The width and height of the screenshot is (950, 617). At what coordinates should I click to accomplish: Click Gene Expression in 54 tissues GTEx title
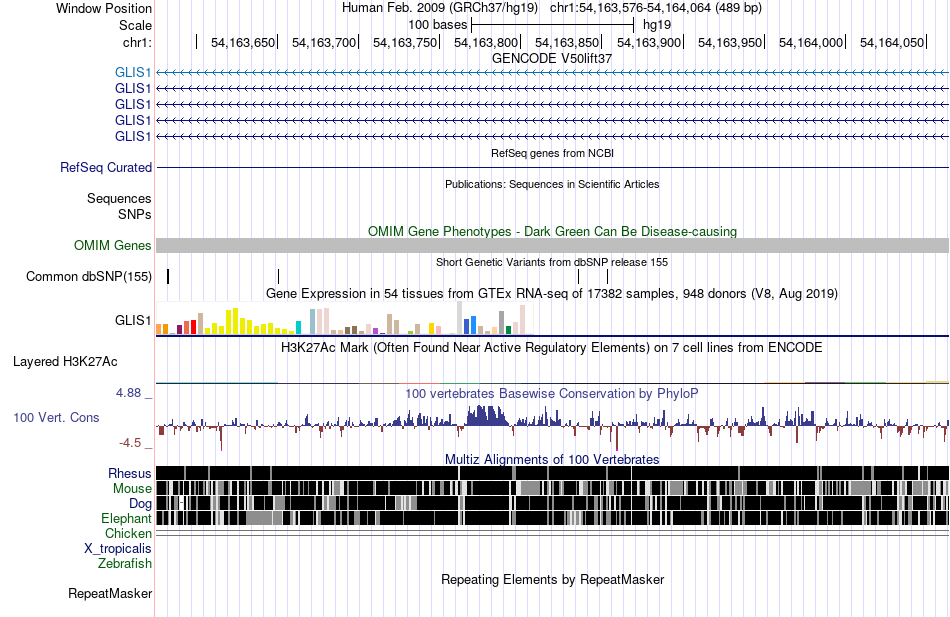(552, 293)
